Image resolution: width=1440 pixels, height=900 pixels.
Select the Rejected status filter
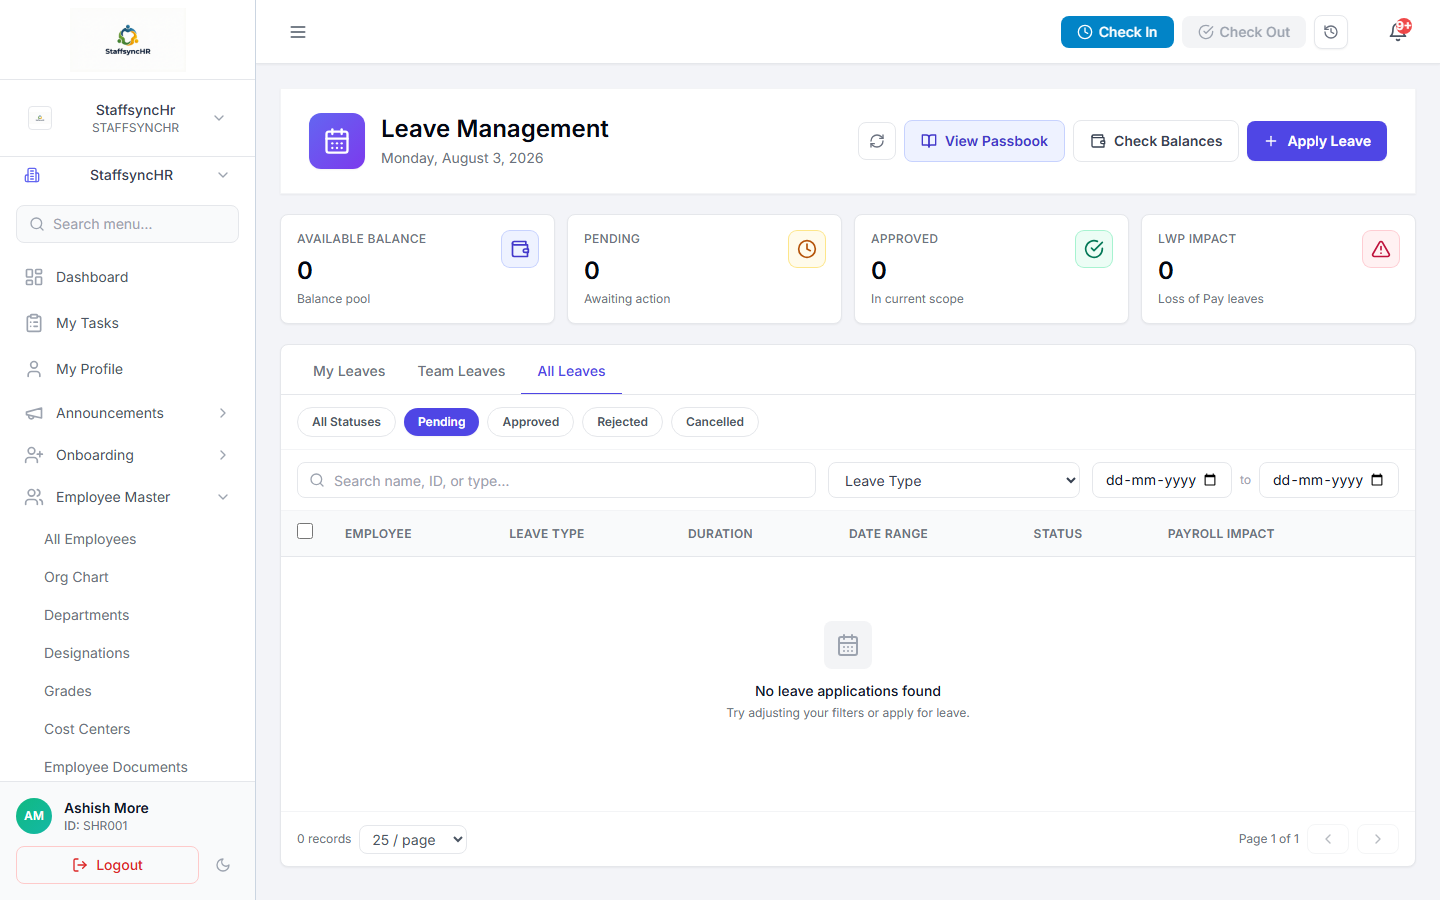(x=622, y=422)
